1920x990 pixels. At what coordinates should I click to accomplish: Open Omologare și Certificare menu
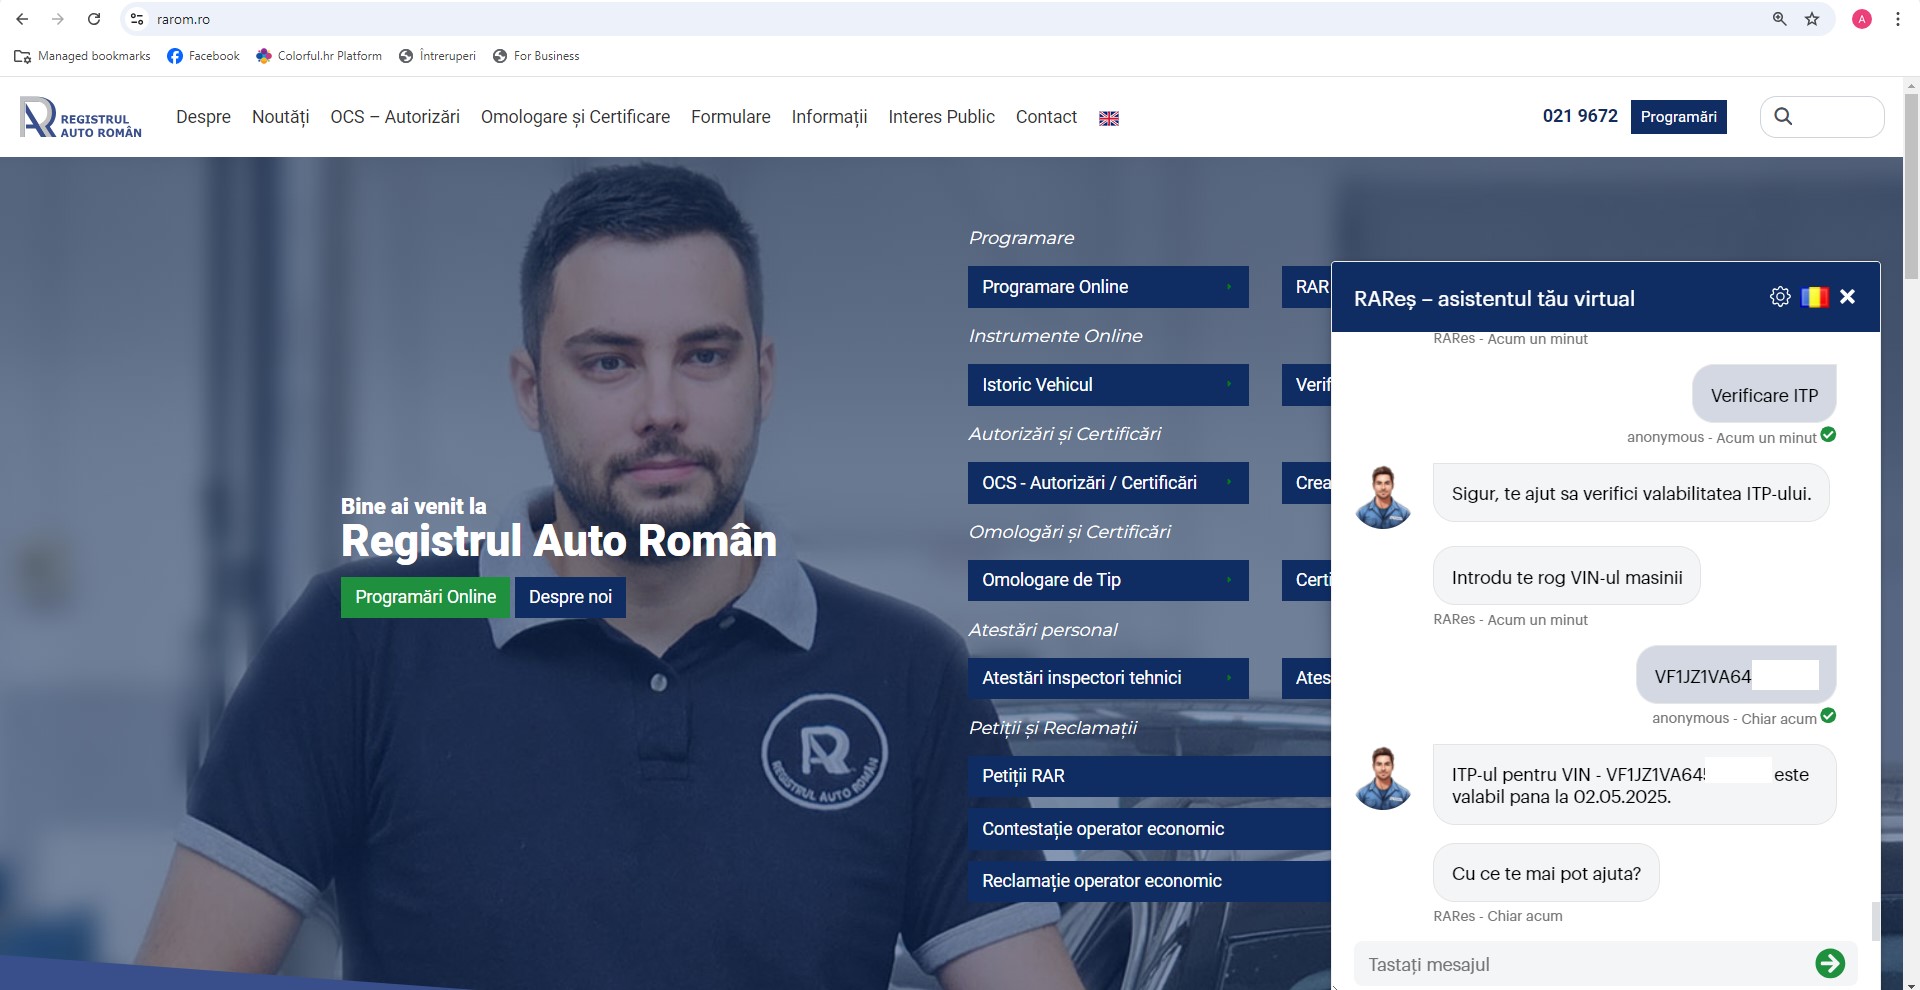575,117
